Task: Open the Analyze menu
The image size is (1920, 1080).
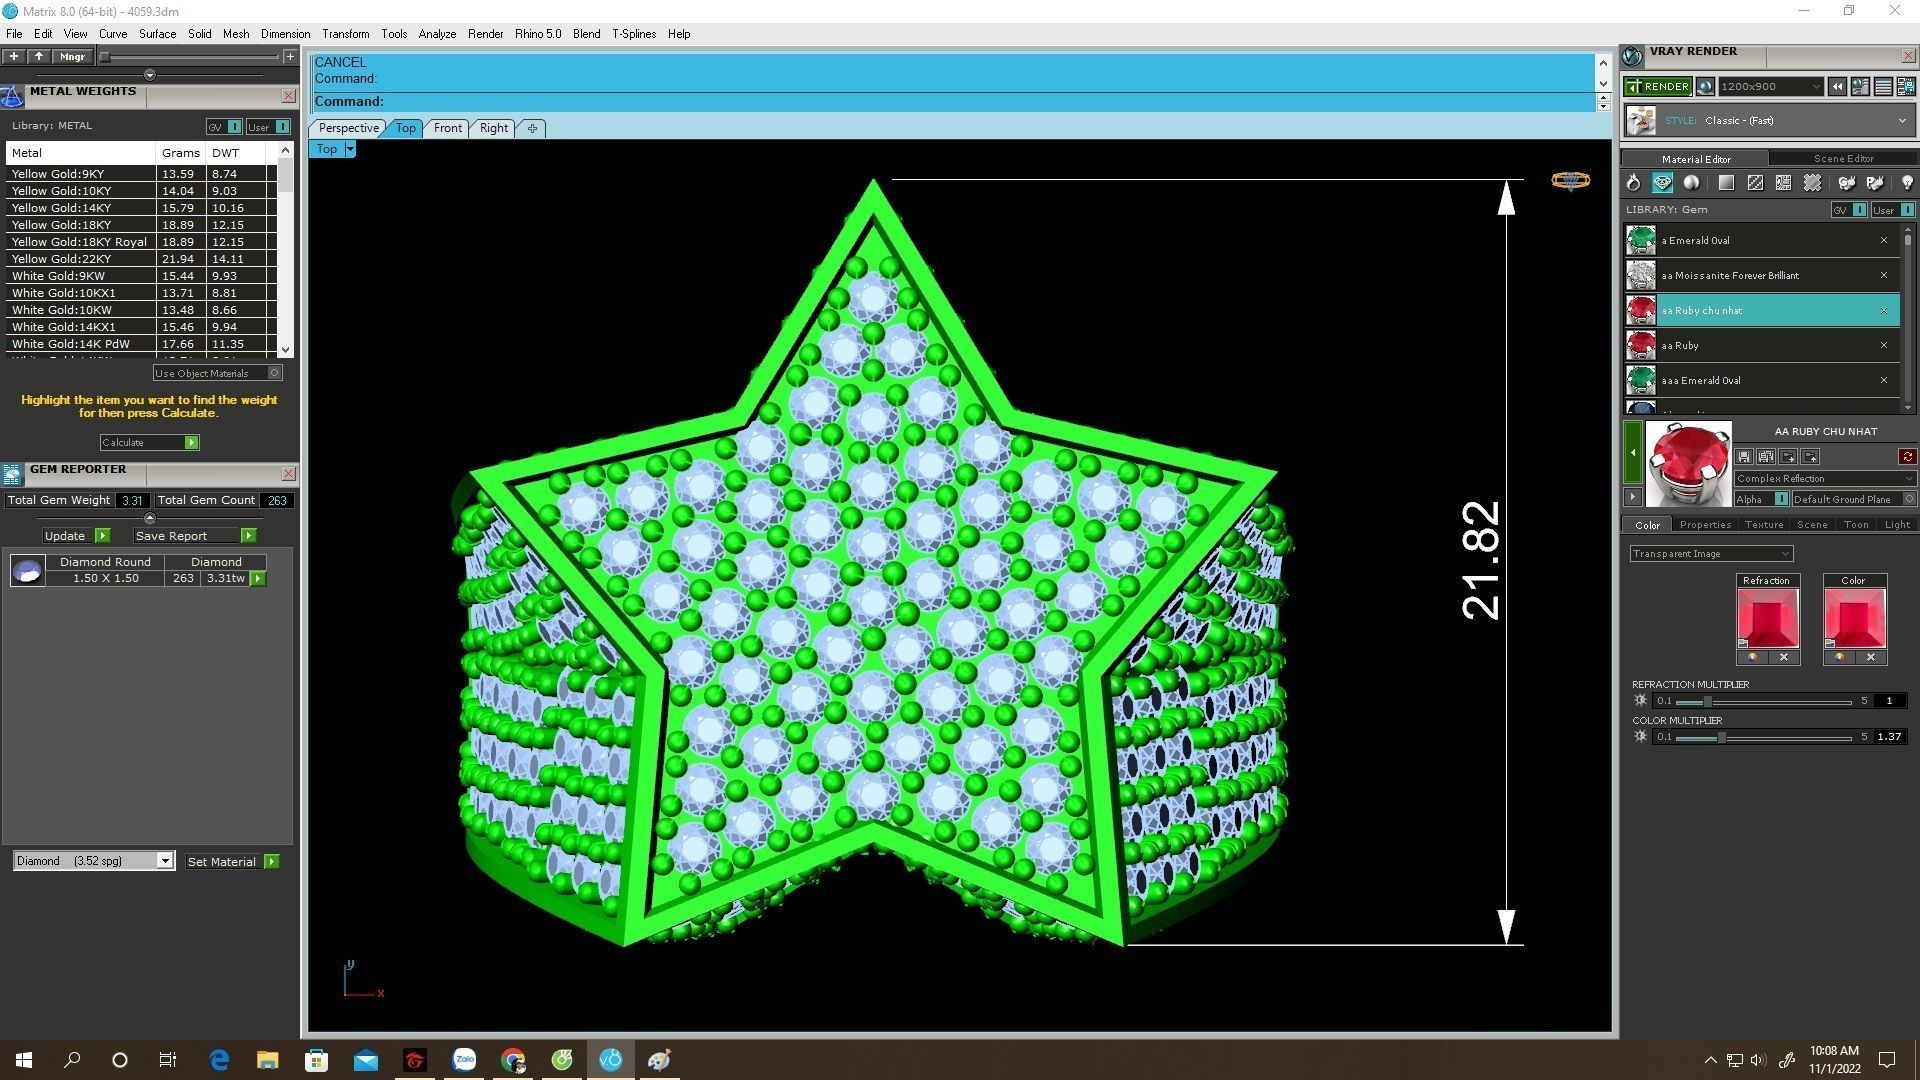Action: 436,34
